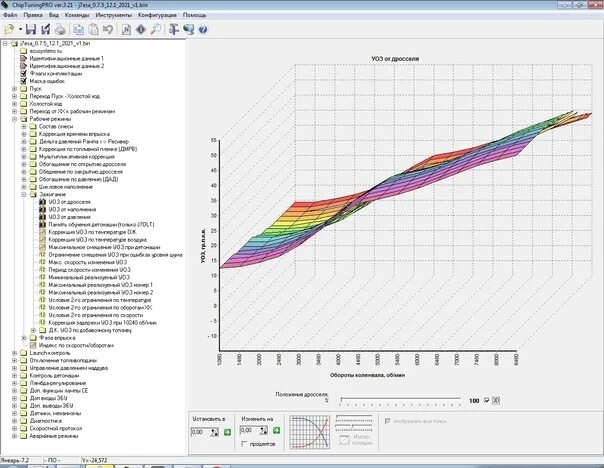Click the Open file toolbar icon
Screen dimensions: 604x468
9,29
